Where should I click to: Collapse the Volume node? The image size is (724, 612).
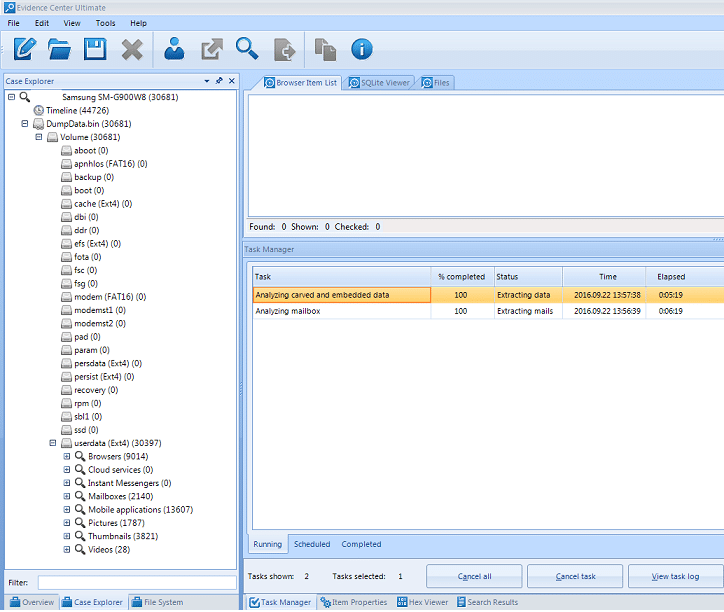coord(39,137)
